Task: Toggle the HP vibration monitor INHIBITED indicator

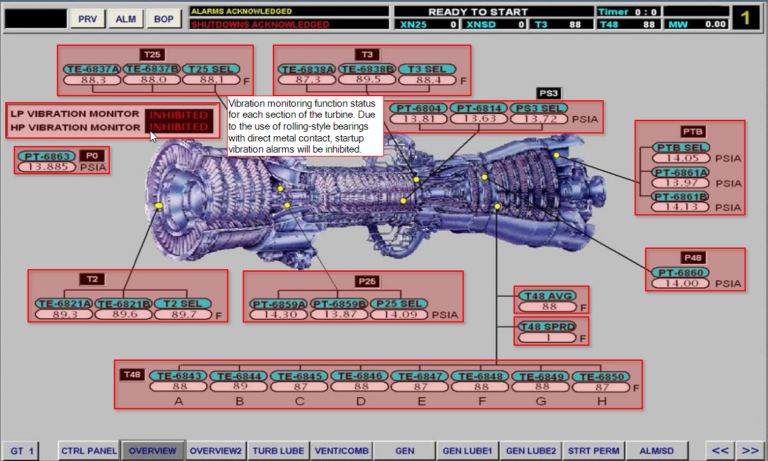Action: pos(177,127)
